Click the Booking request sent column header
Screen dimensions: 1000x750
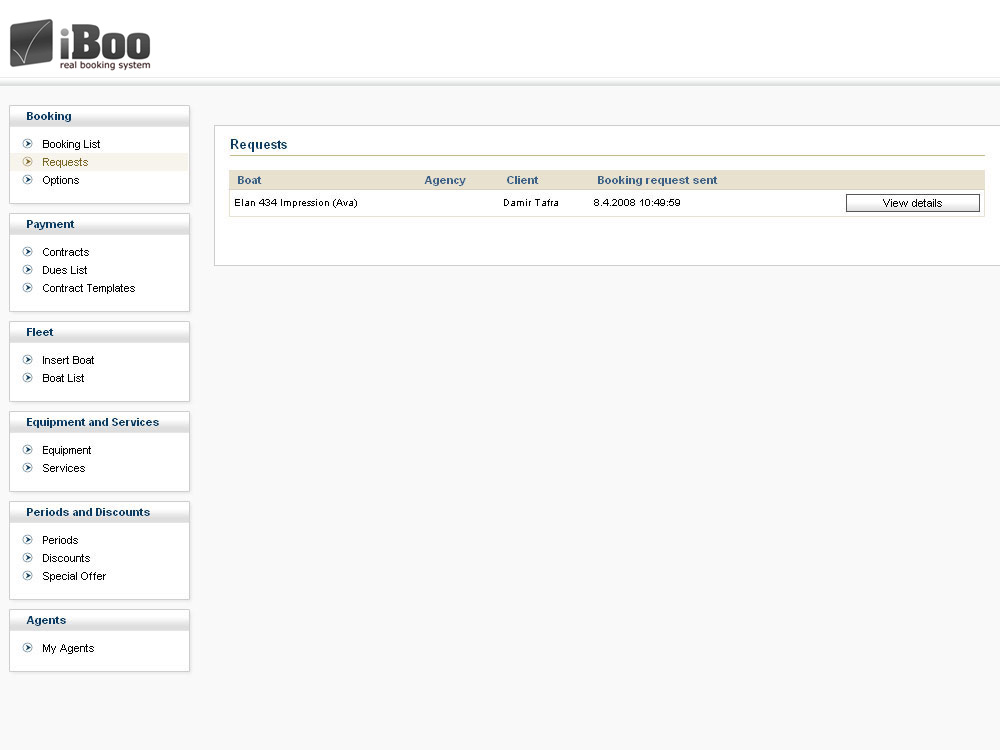tap(657, 180)
